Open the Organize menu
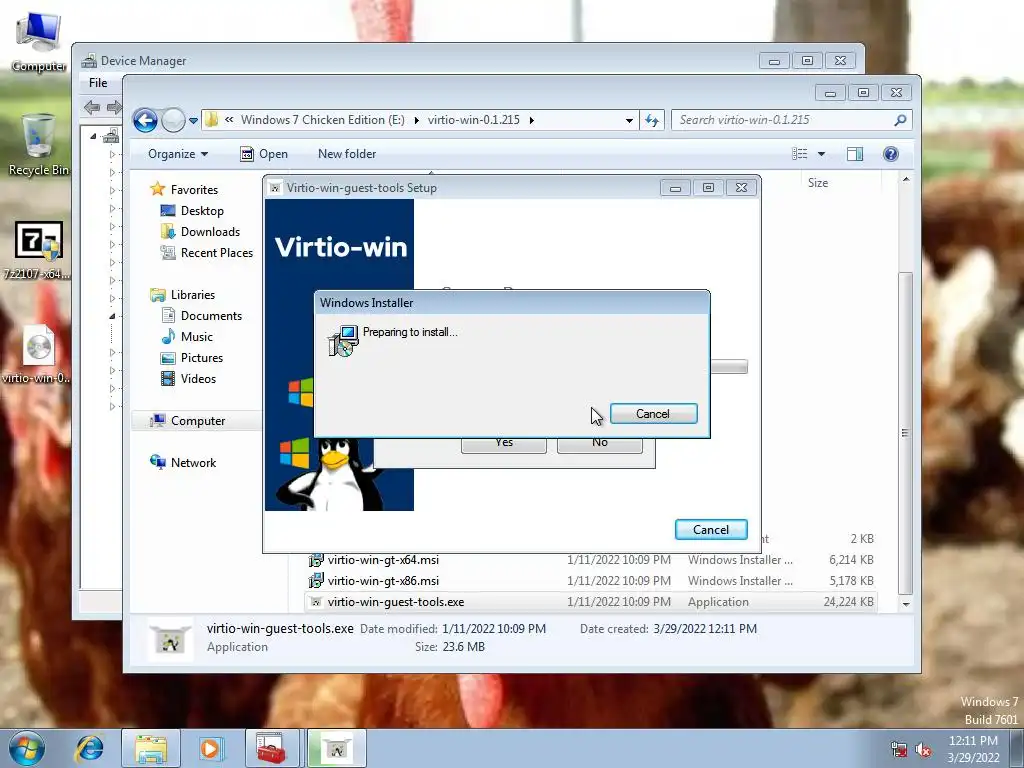The height and width of the screenshot is (768, 1024). [x=178, y=154]
